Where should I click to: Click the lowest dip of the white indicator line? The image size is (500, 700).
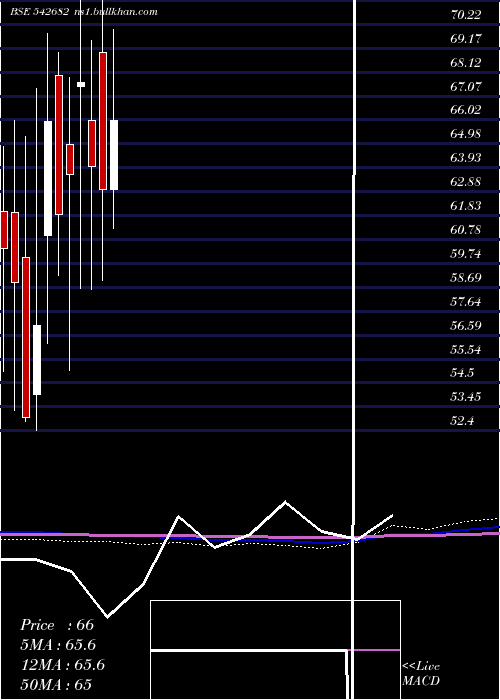click(108, 617)
